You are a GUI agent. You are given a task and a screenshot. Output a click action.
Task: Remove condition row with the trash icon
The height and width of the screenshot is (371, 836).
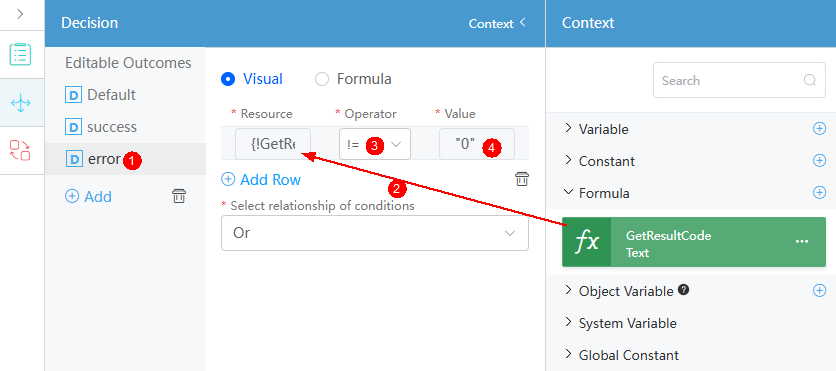tap(521, 179)
